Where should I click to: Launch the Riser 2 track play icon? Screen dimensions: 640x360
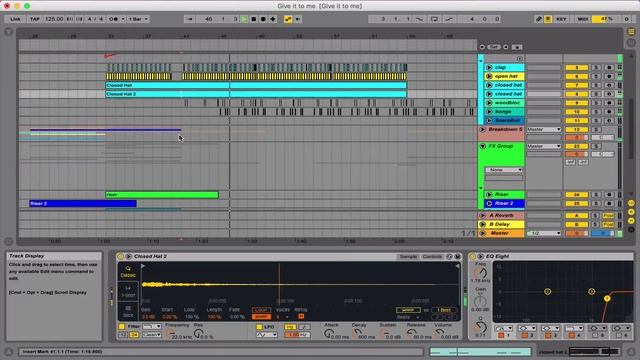pos(489,203)
